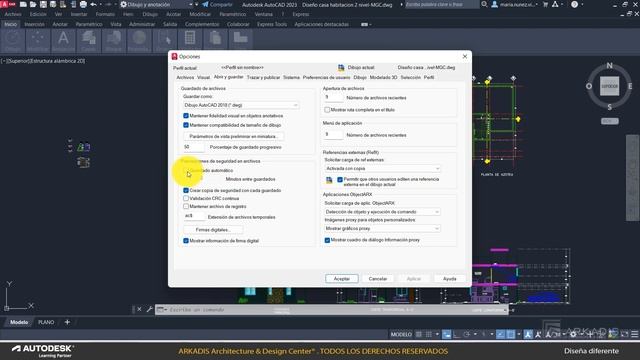The height and width of the screenshot is (360, 640).
Task: Click Firmas digitales button
Action: click(213, 230)
